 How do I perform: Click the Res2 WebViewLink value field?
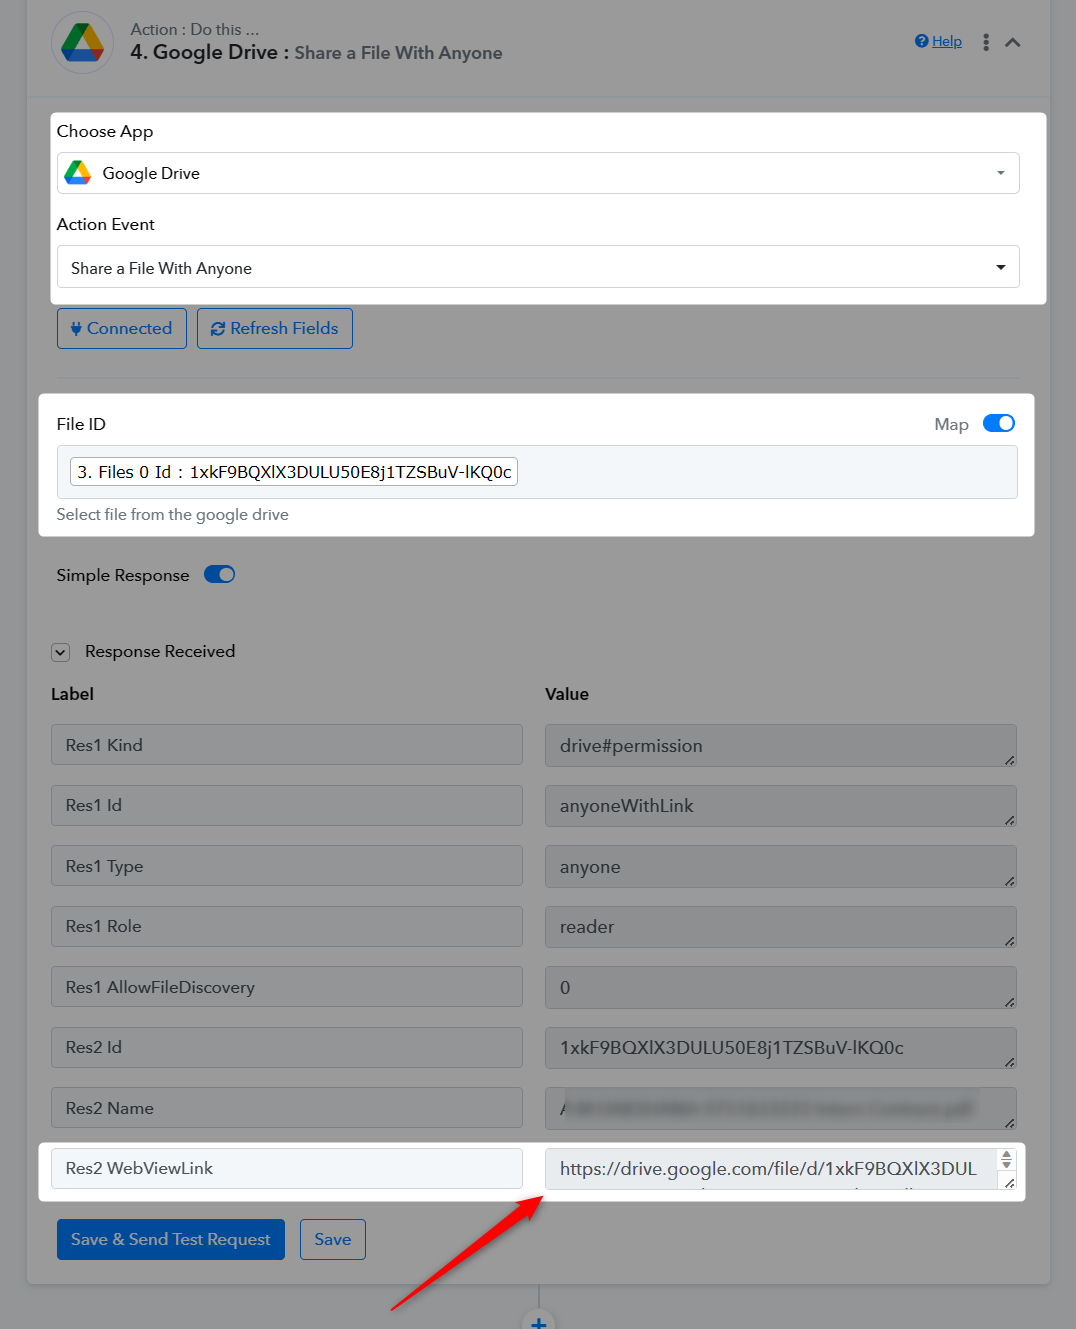(x=768, y=1168)
